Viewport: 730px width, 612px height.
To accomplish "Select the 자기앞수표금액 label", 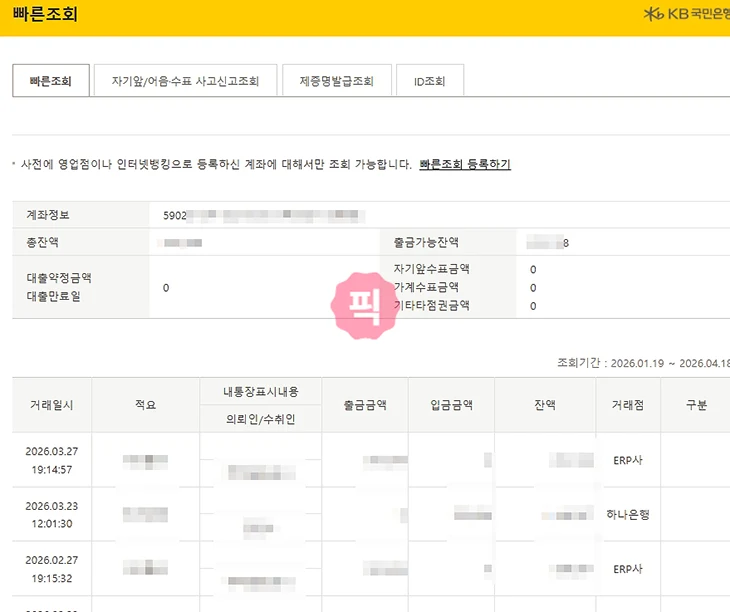I will click(x=432, y=269).
